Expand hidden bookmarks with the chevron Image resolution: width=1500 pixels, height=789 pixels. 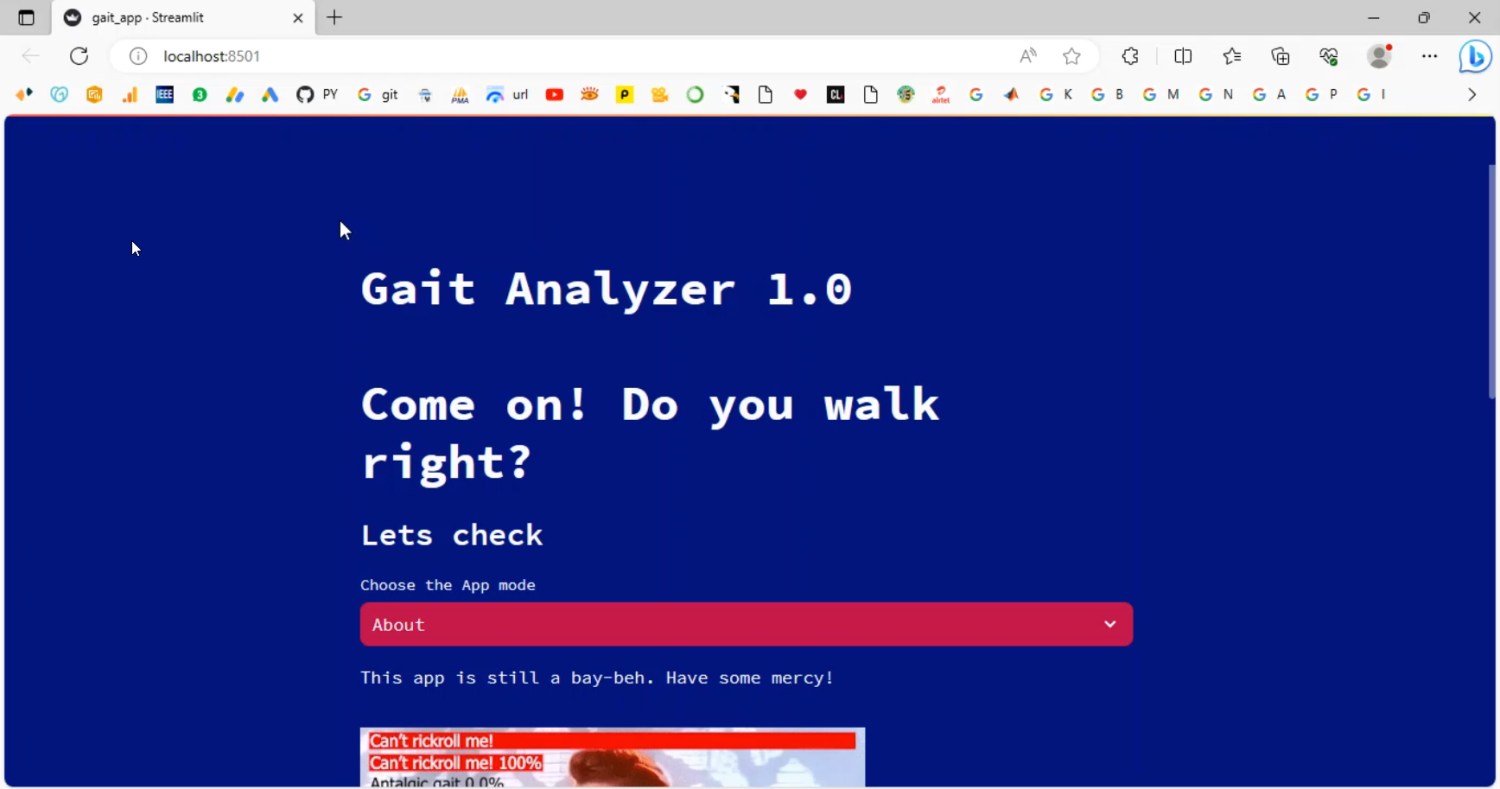coord(1471,94)
